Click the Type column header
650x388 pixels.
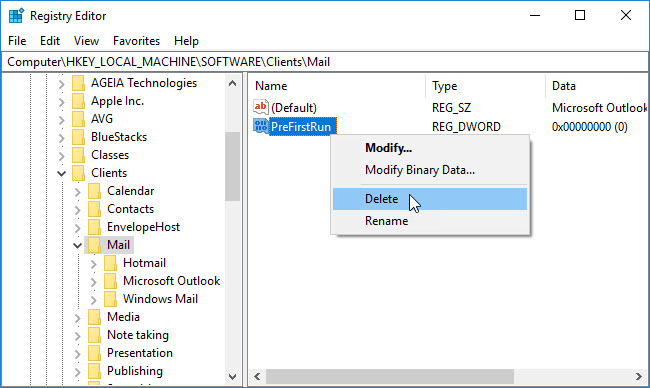click(x=485, y=86)
